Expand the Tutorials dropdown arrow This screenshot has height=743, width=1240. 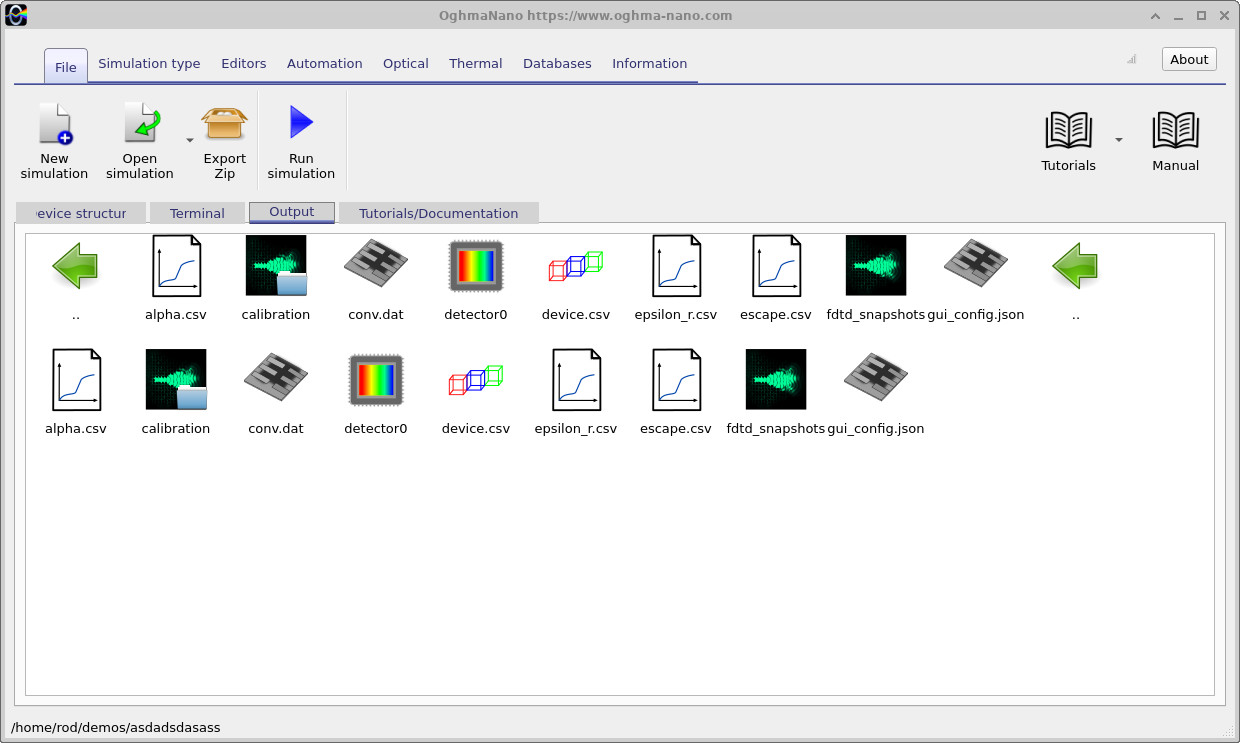(1119, 140)
